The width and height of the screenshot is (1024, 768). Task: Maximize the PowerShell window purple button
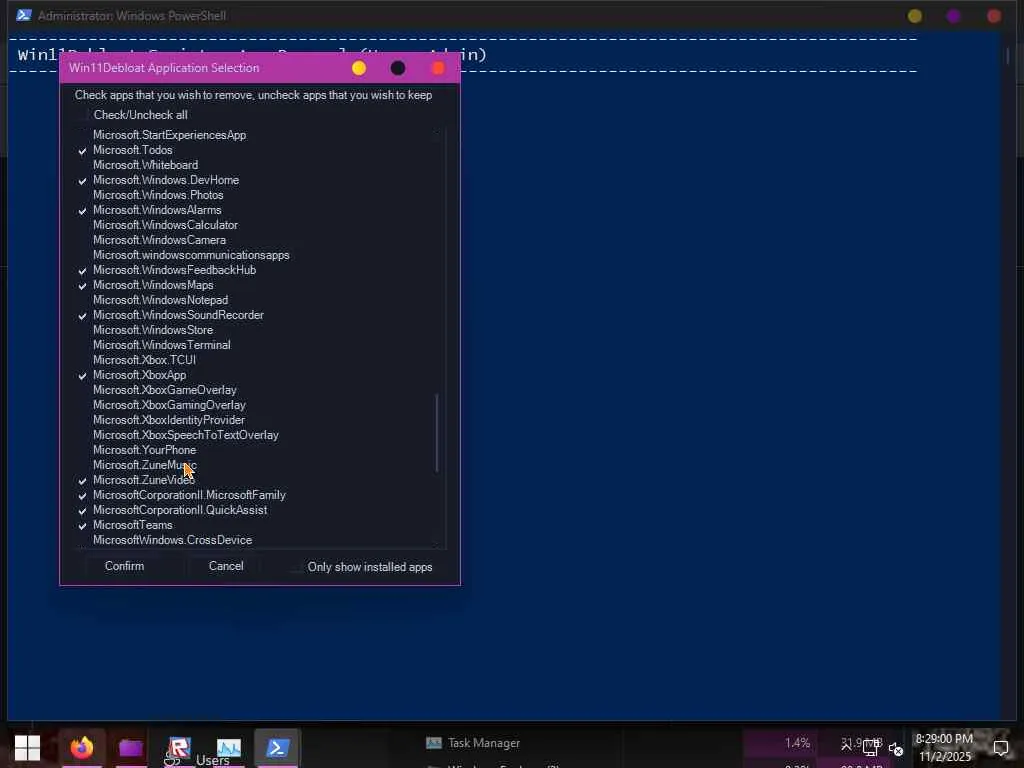click(953, 16)
